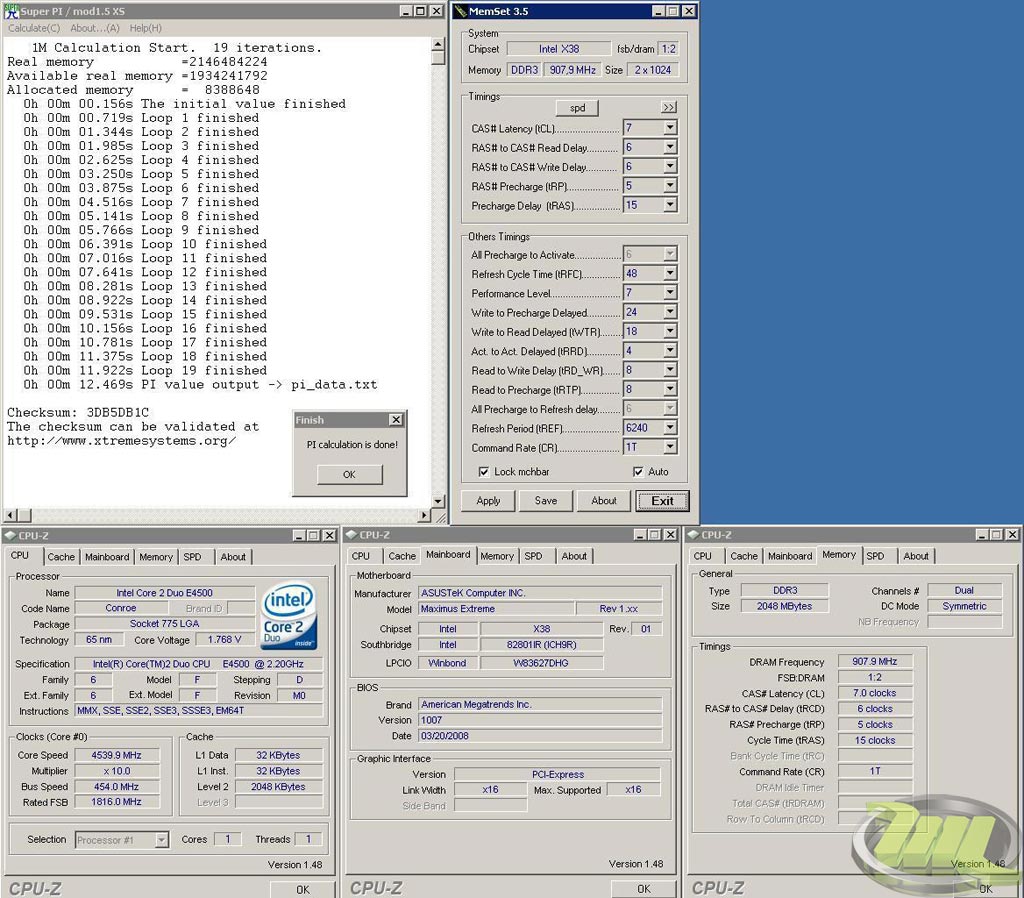The image size is (1024, 898).
Task: Open the Read to Write Delay dropdown
Action: point(670,370)
